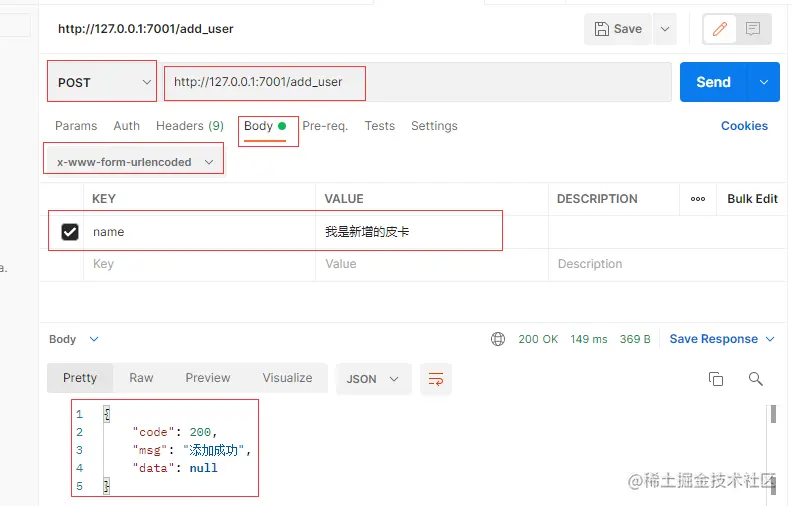Viewport: 792px width, 506px height.
Task: Switch to the Params tab
Action: (76, 126)
